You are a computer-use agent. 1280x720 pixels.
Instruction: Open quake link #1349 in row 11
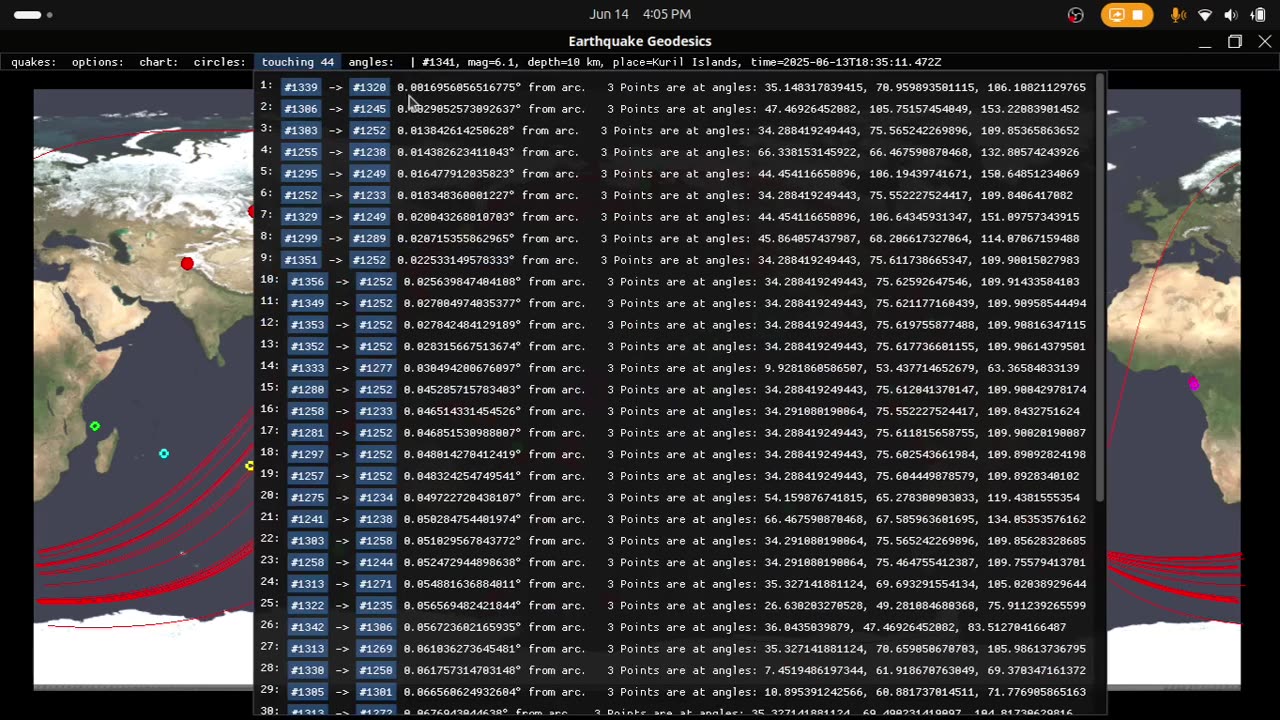307,304
